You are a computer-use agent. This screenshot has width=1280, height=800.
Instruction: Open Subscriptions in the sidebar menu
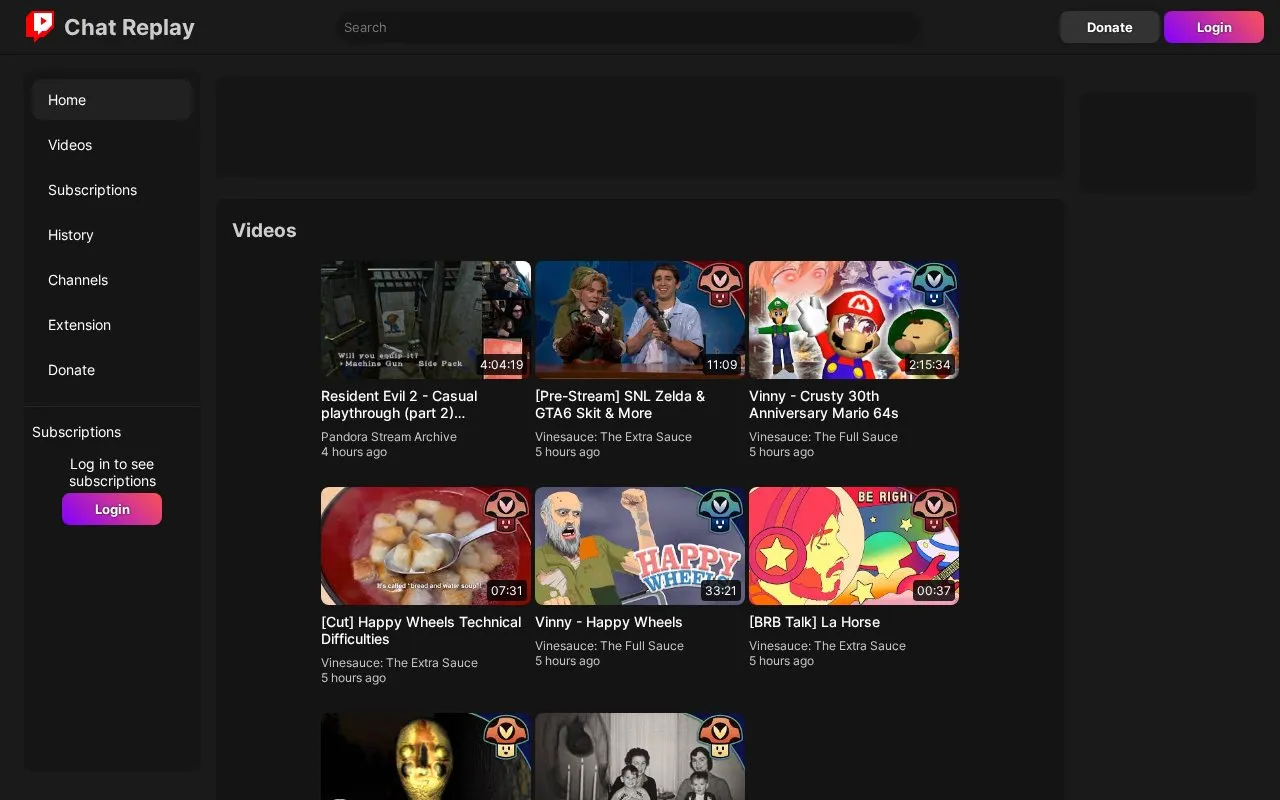tap(112, 190)
